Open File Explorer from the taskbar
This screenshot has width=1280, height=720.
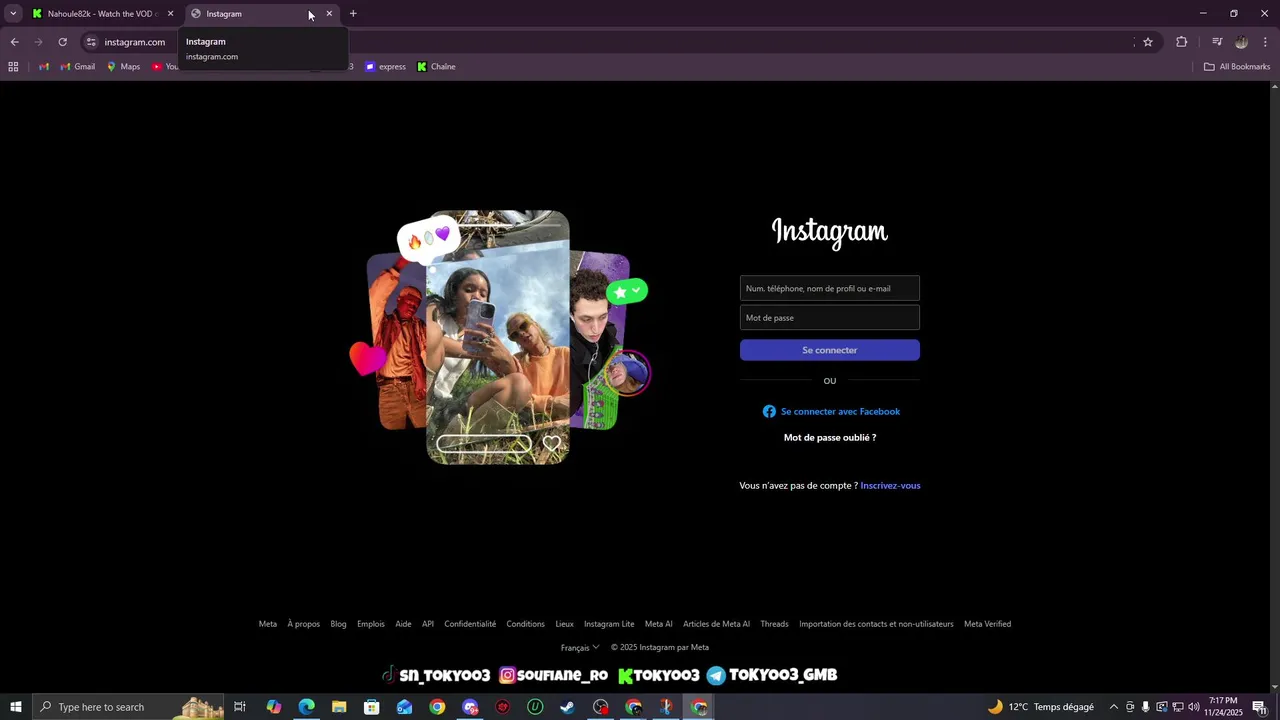tap(339, 707)
